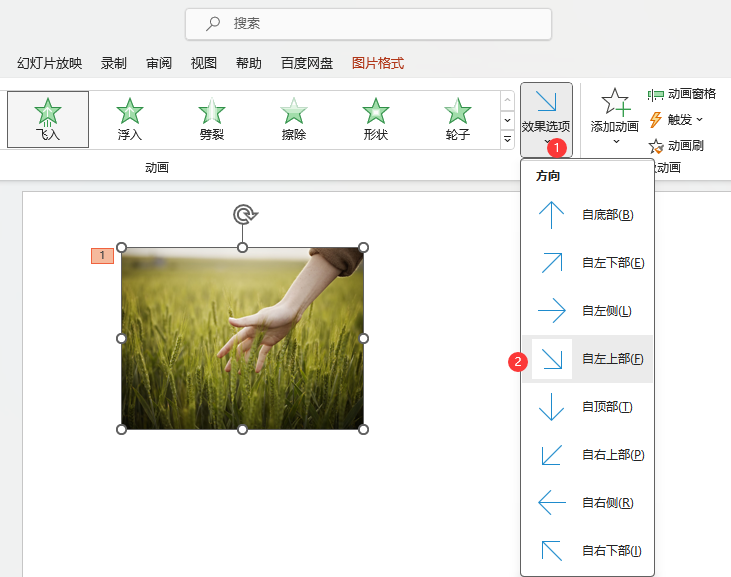731x577 pixels.
Task: Open the 图片格式 ribbon tab
Action: [x=378, y=63]
